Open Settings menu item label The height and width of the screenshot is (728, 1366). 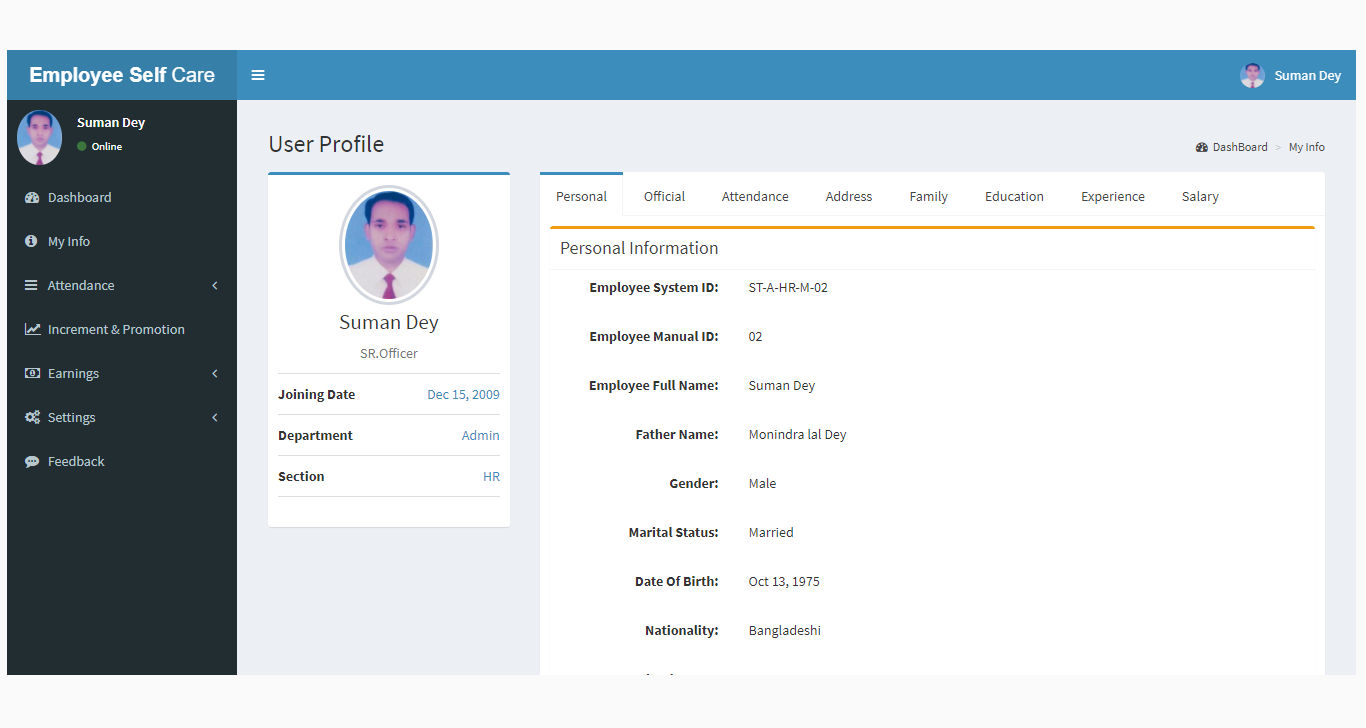71,418
